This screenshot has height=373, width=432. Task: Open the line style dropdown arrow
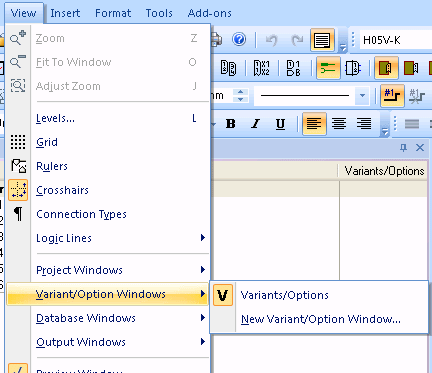click(362, 96)
